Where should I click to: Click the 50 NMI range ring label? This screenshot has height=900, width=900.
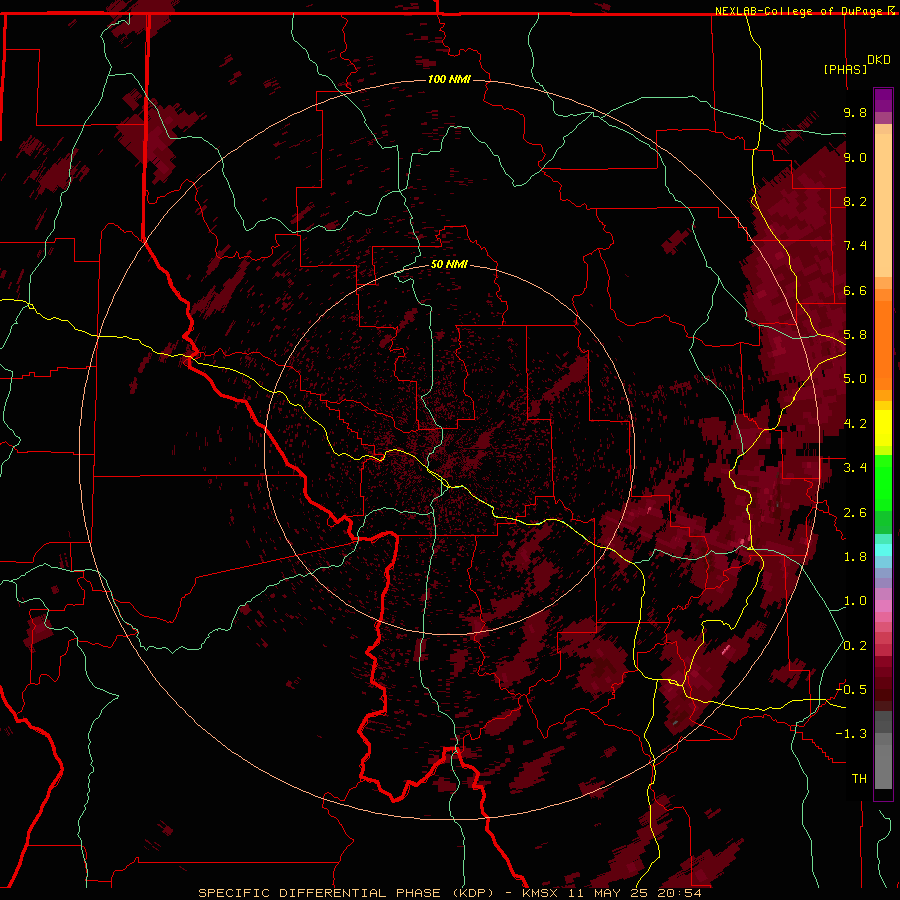click(x=449, y=264)
